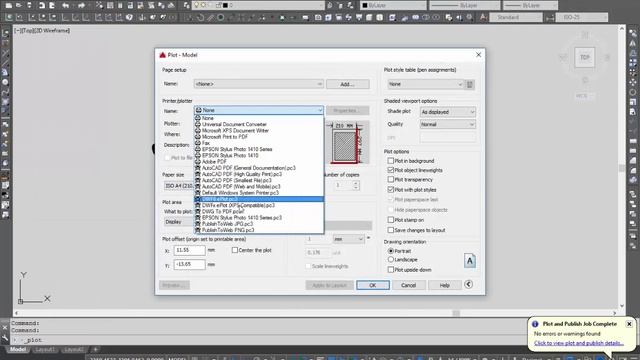Click the Add... page setup button

point(348,84)
